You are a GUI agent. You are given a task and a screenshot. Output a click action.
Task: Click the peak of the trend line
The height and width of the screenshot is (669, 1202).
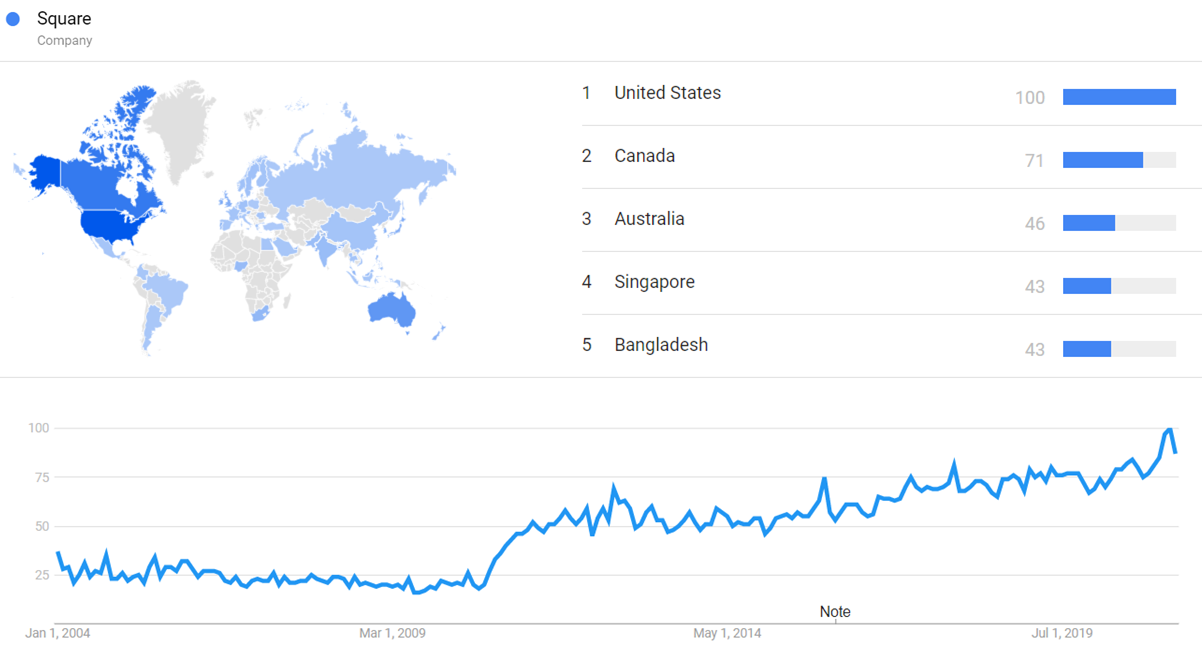point(1168,430)
